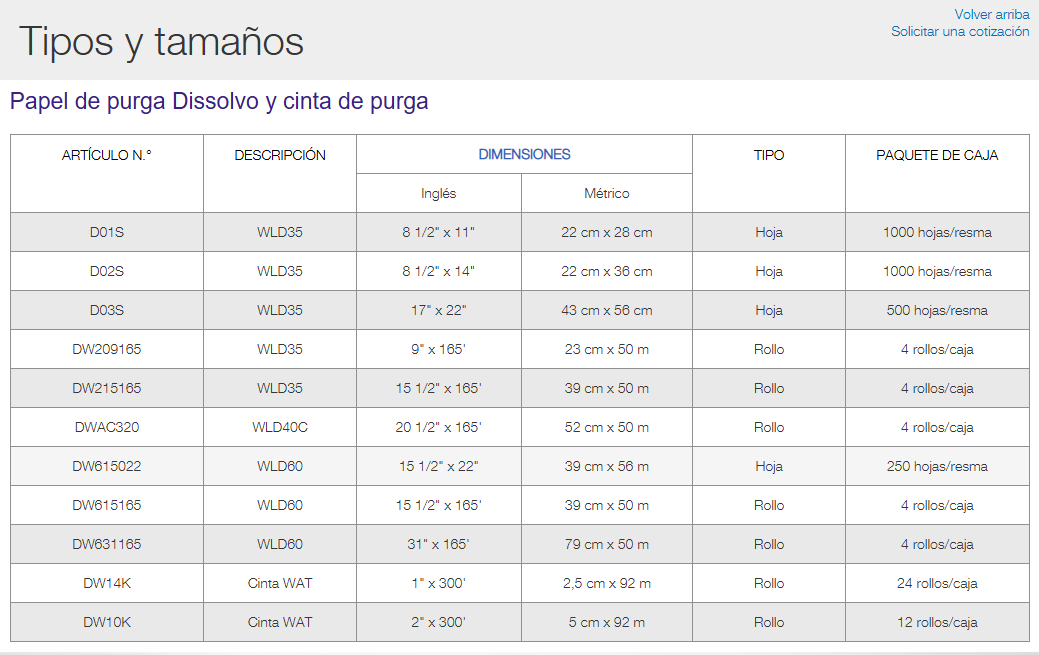Click the 'Inglés' sub-header
The height and width of the screenshot is (655, 1039).
[438, 193]
